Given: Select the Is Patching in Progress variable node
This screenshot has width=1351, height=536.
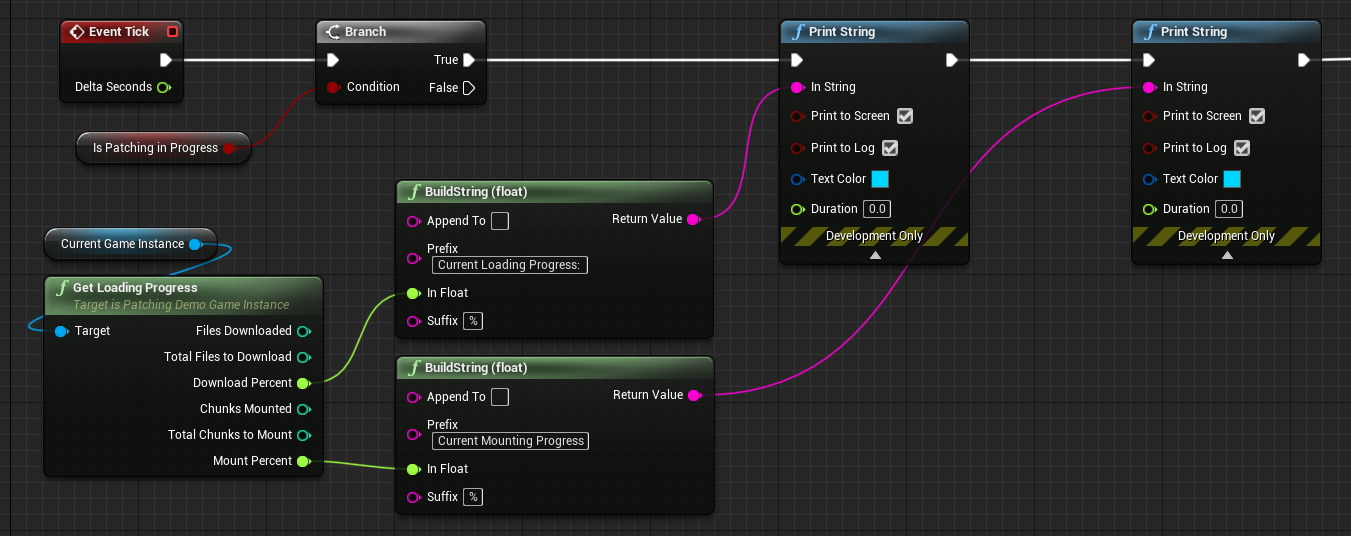Looking at the screenshot, I should click(x=162, y=148).
